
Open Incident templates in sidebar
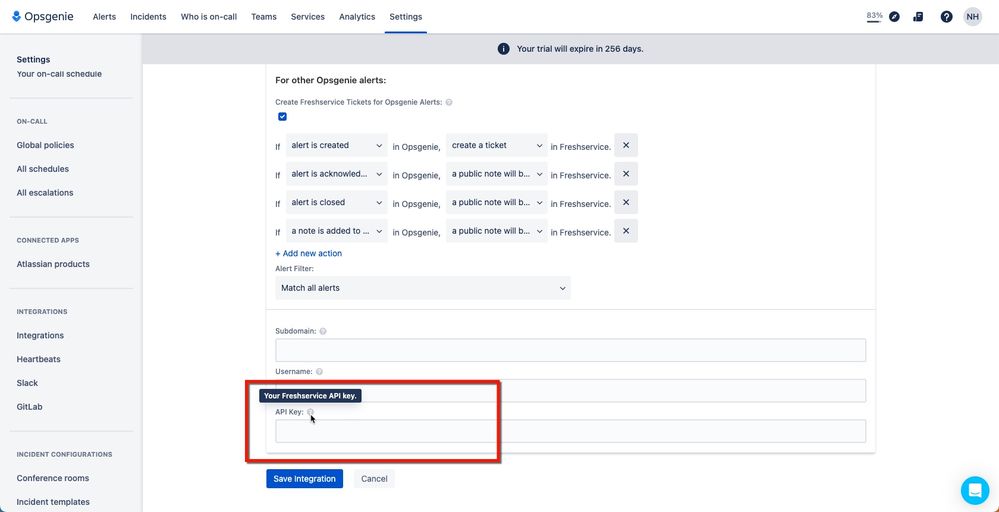tap(53, 502)
